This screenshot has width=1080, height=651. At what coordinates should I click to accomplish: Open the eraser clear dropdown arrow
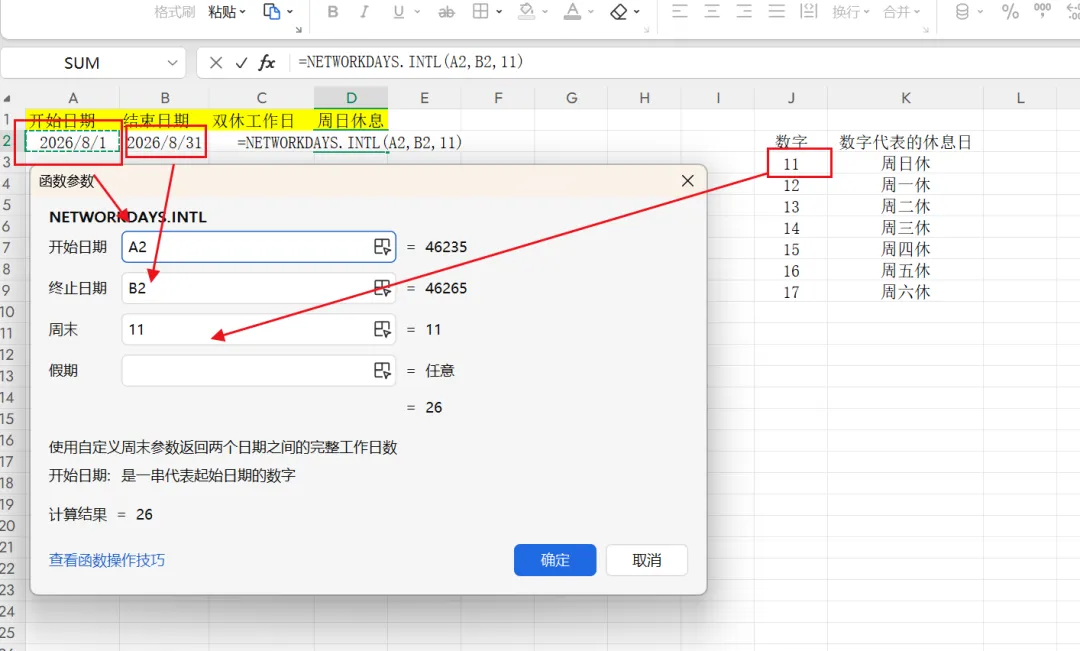coord(636,12)
